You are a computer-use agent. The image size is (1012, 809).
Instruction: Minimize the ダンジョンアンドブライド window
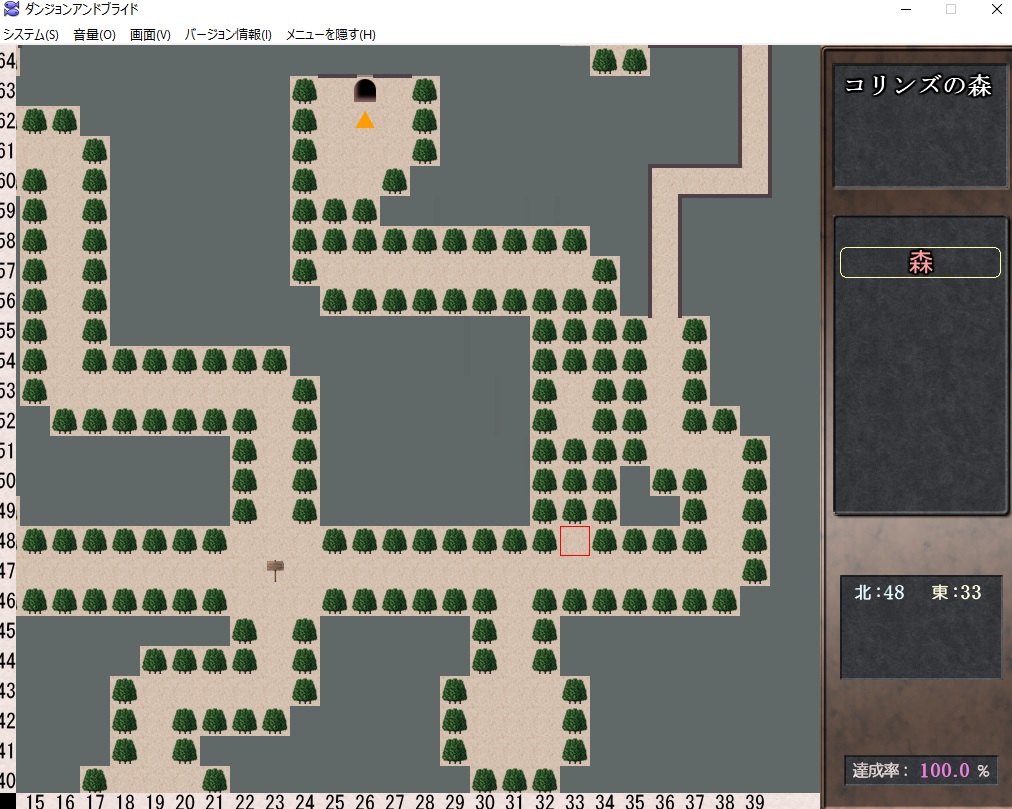pos(906,10)
